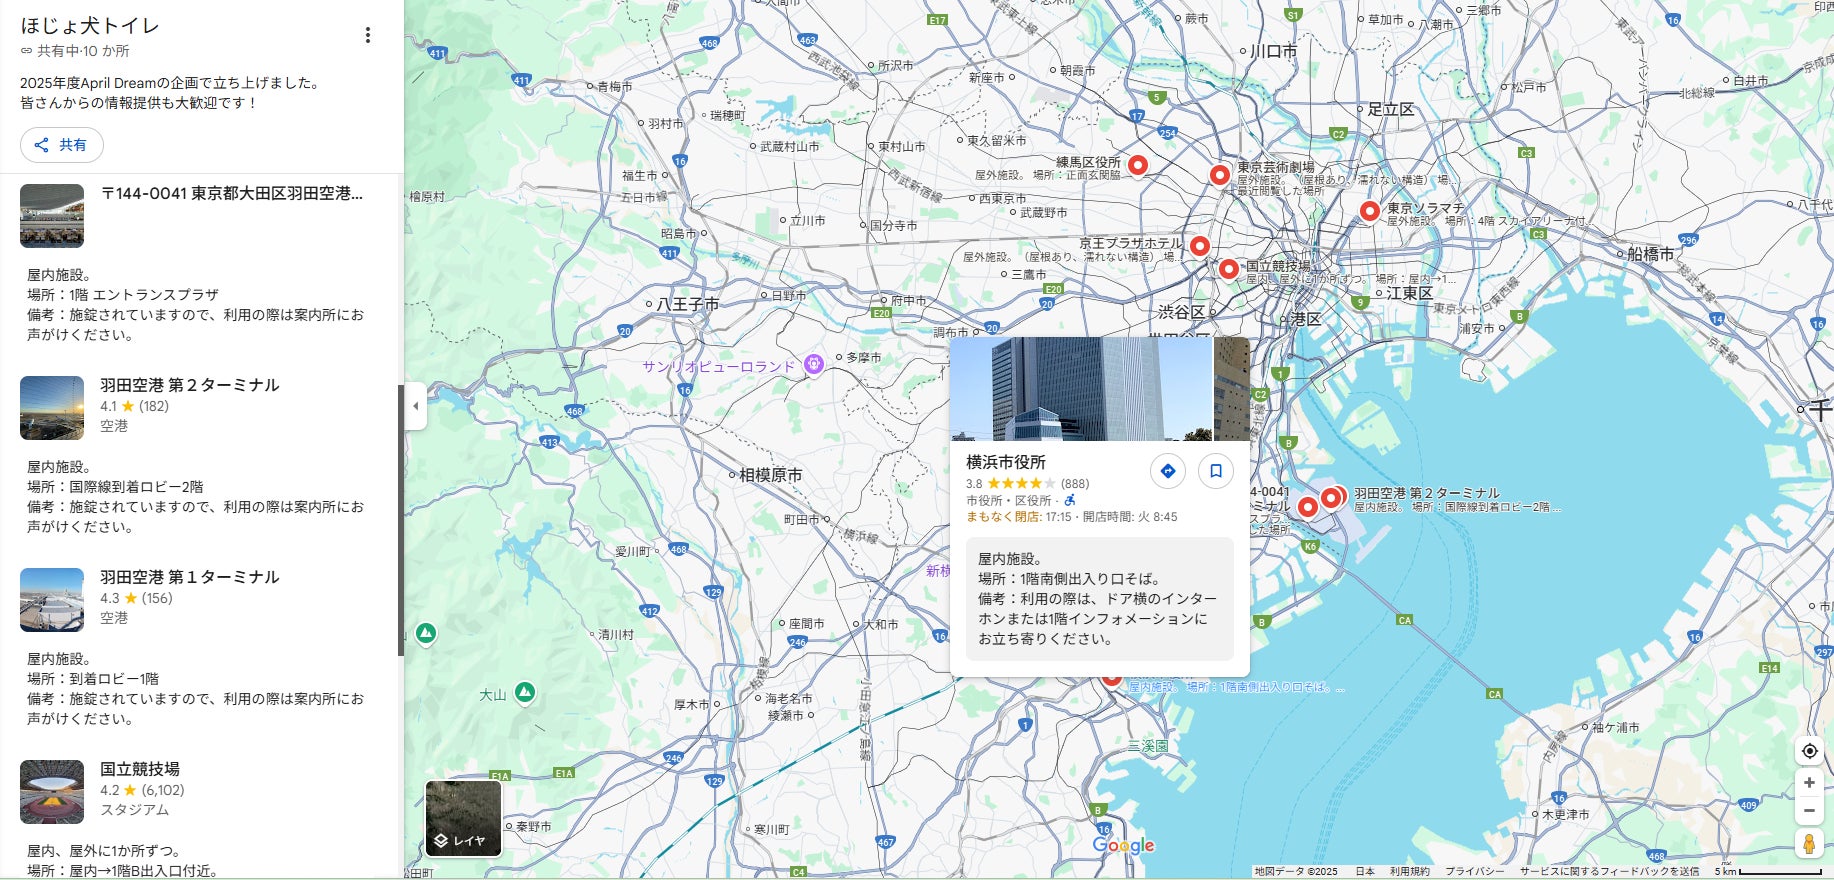Open the 日本 region link in footer

point(1365,872)
